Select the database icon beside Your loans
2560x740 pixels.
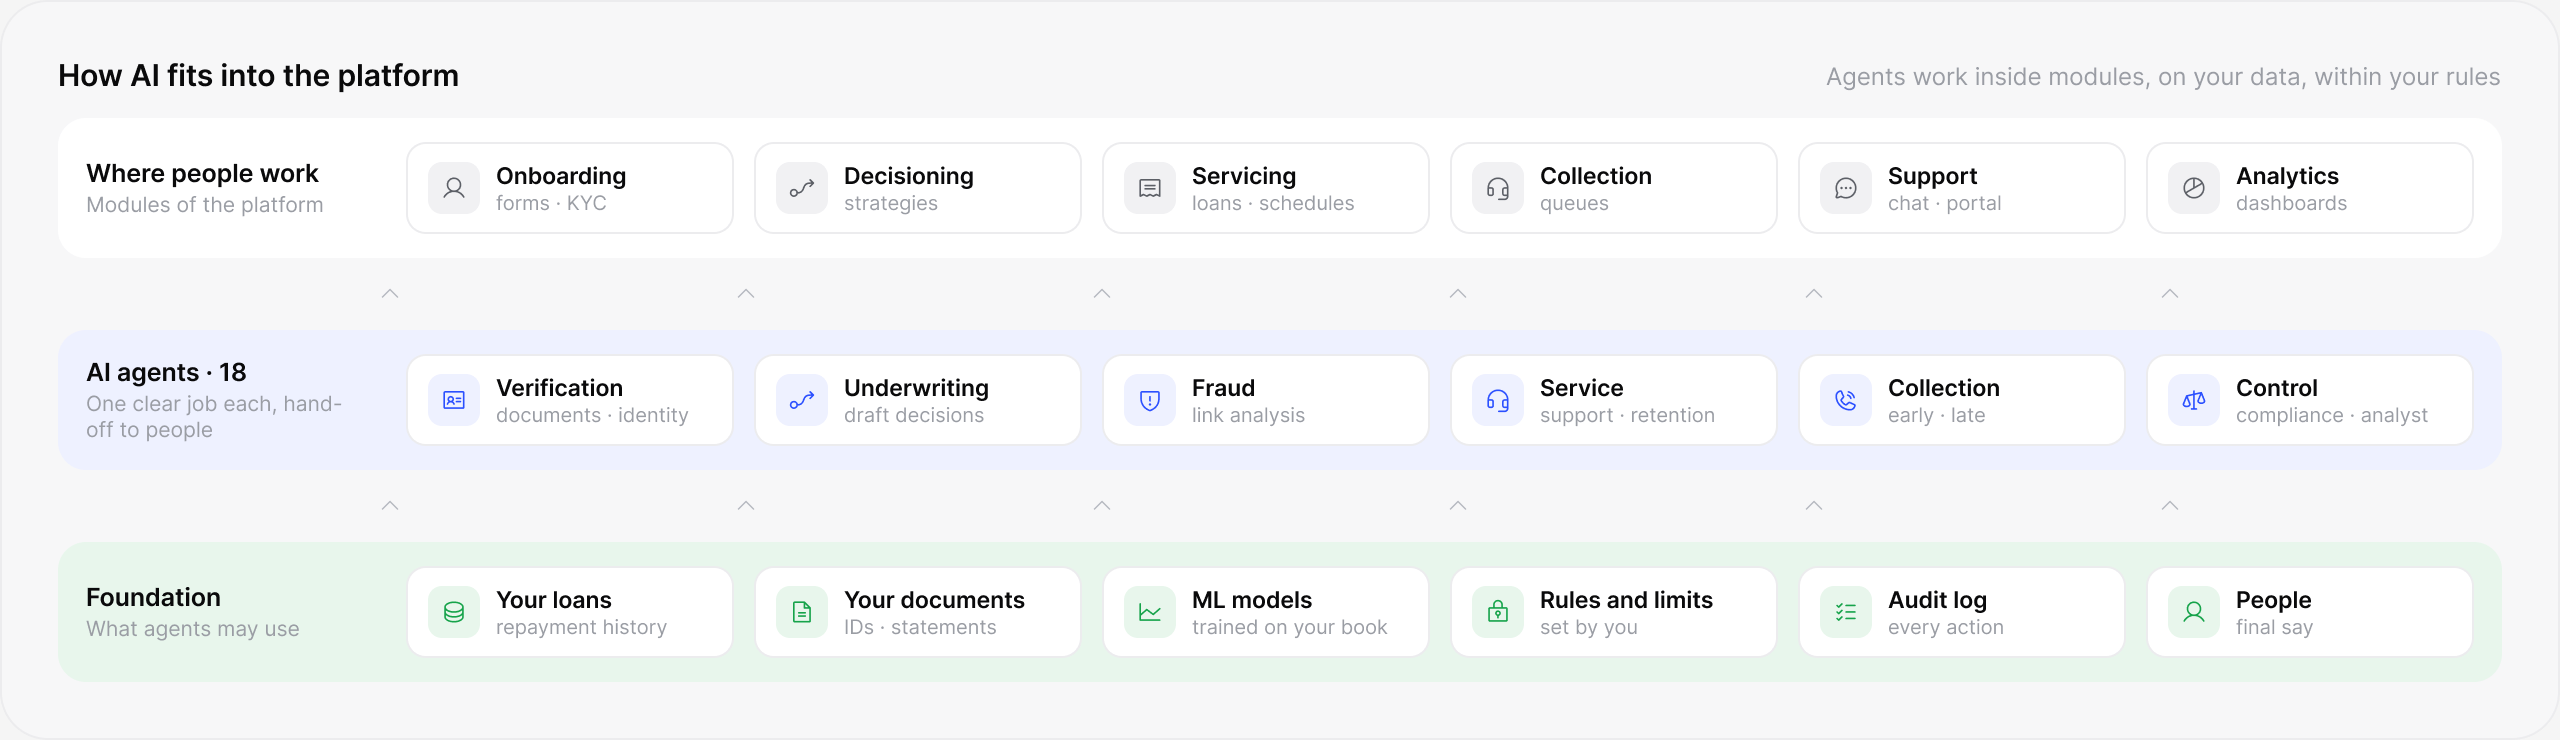click(454, 612)
